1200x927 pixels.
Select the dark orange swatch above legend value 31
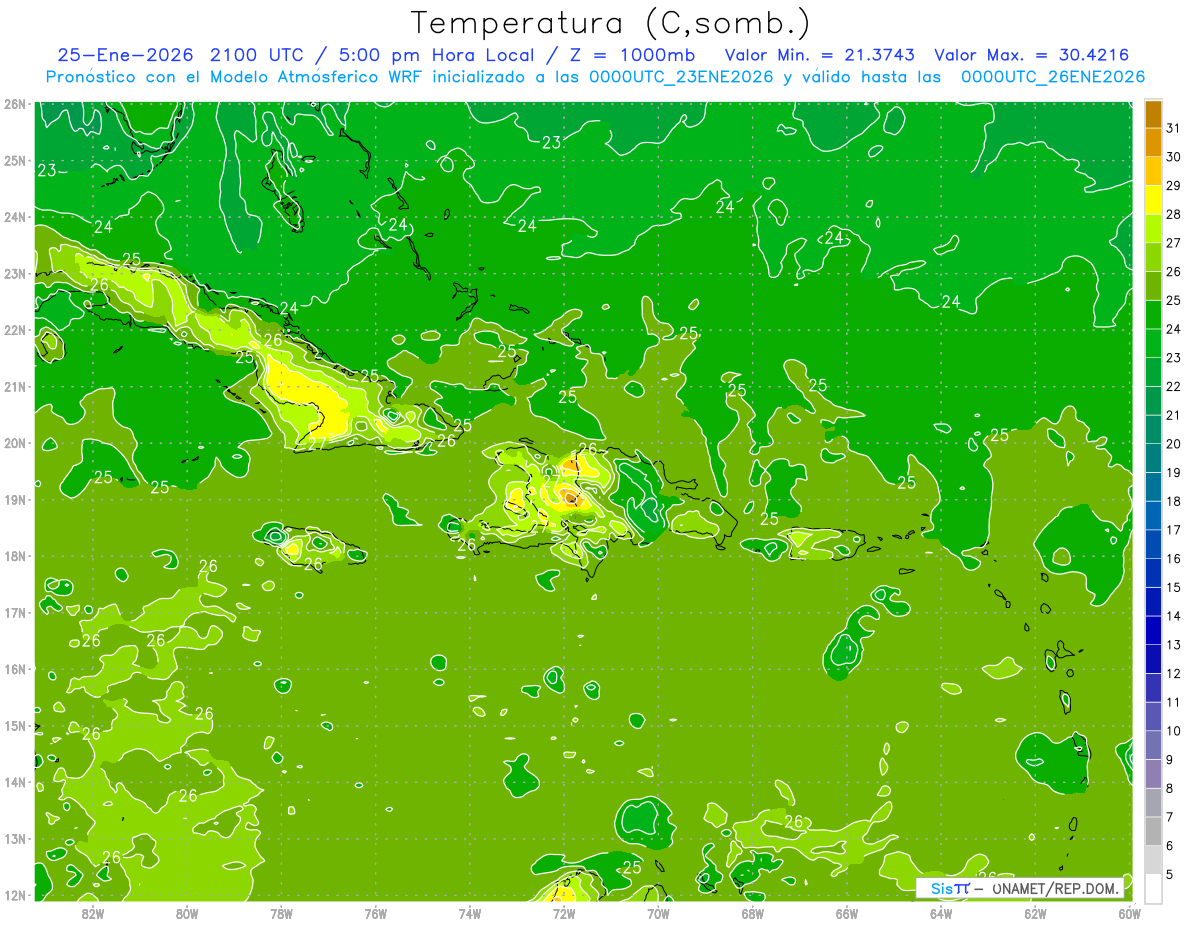1153,114
